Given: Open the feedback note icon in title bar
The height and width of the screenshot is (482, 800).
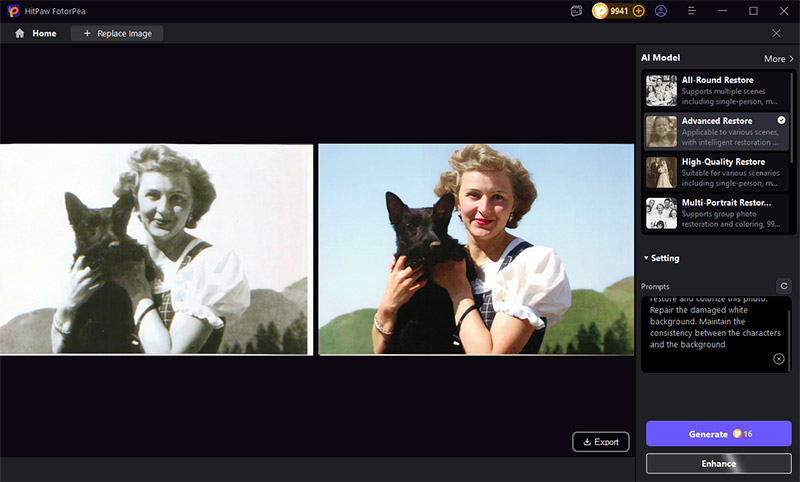Looking at the screenshot, I should point(576,11).
